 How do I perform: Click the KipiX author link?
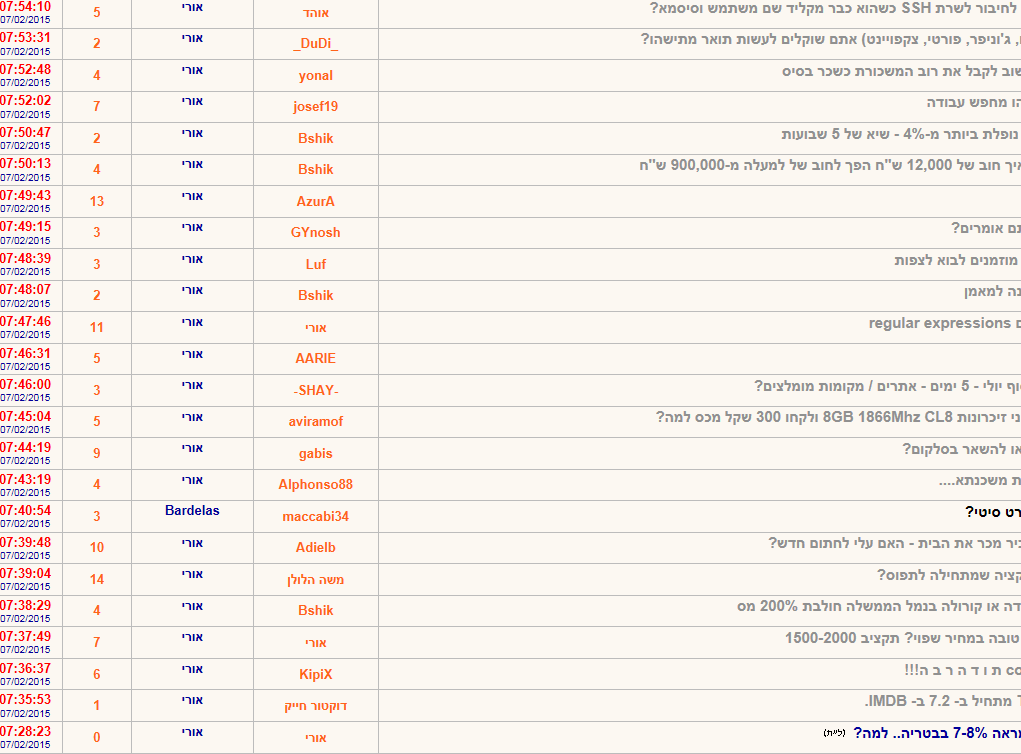pos(315,675)
